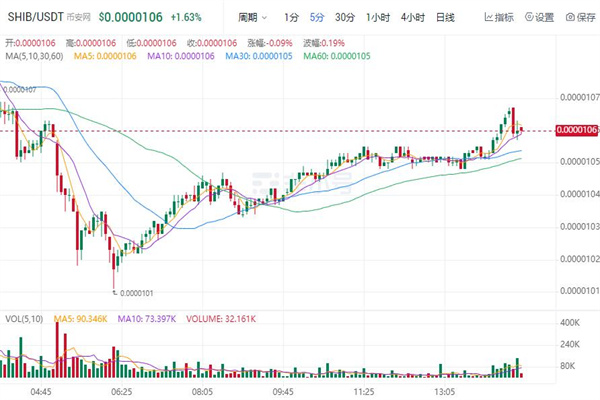
Task: Switch to 1小时 interval
Action: [378, 18]
